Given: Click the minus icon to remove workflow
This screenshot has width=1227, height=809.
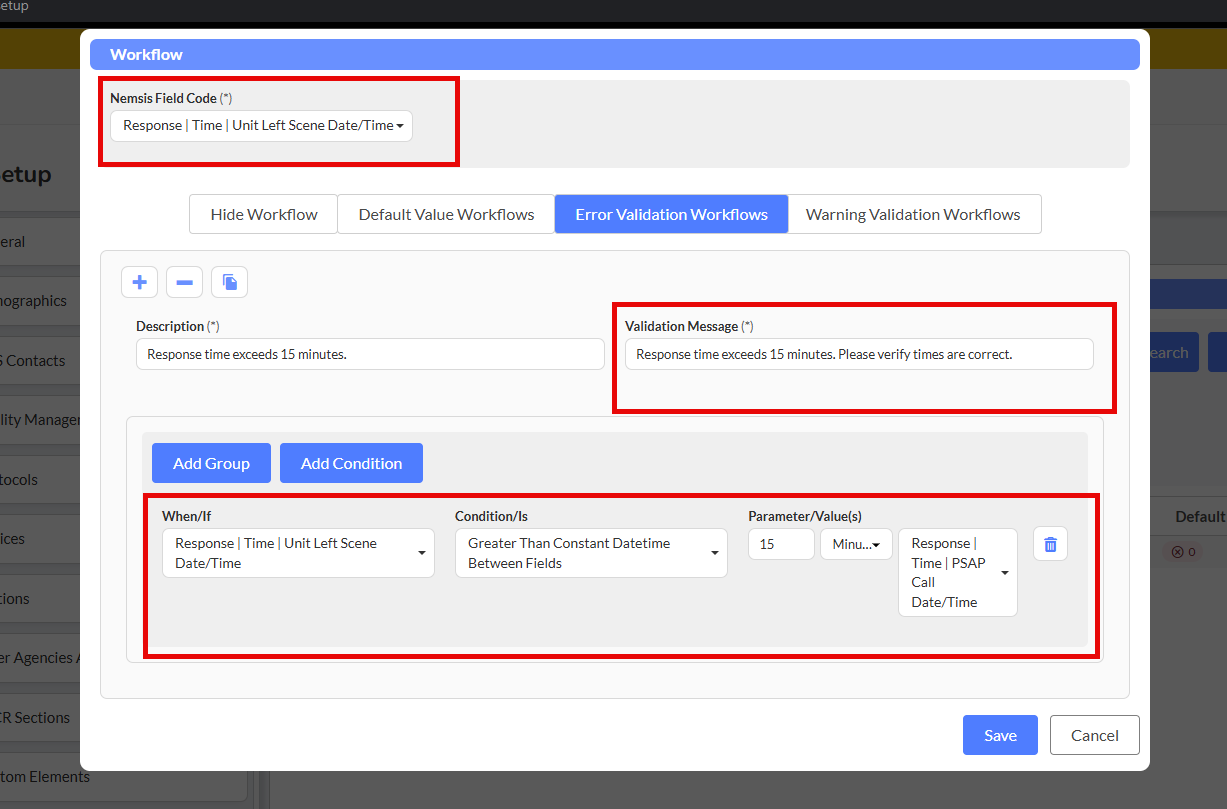Looking at the screenshot, I should [184, 282].
